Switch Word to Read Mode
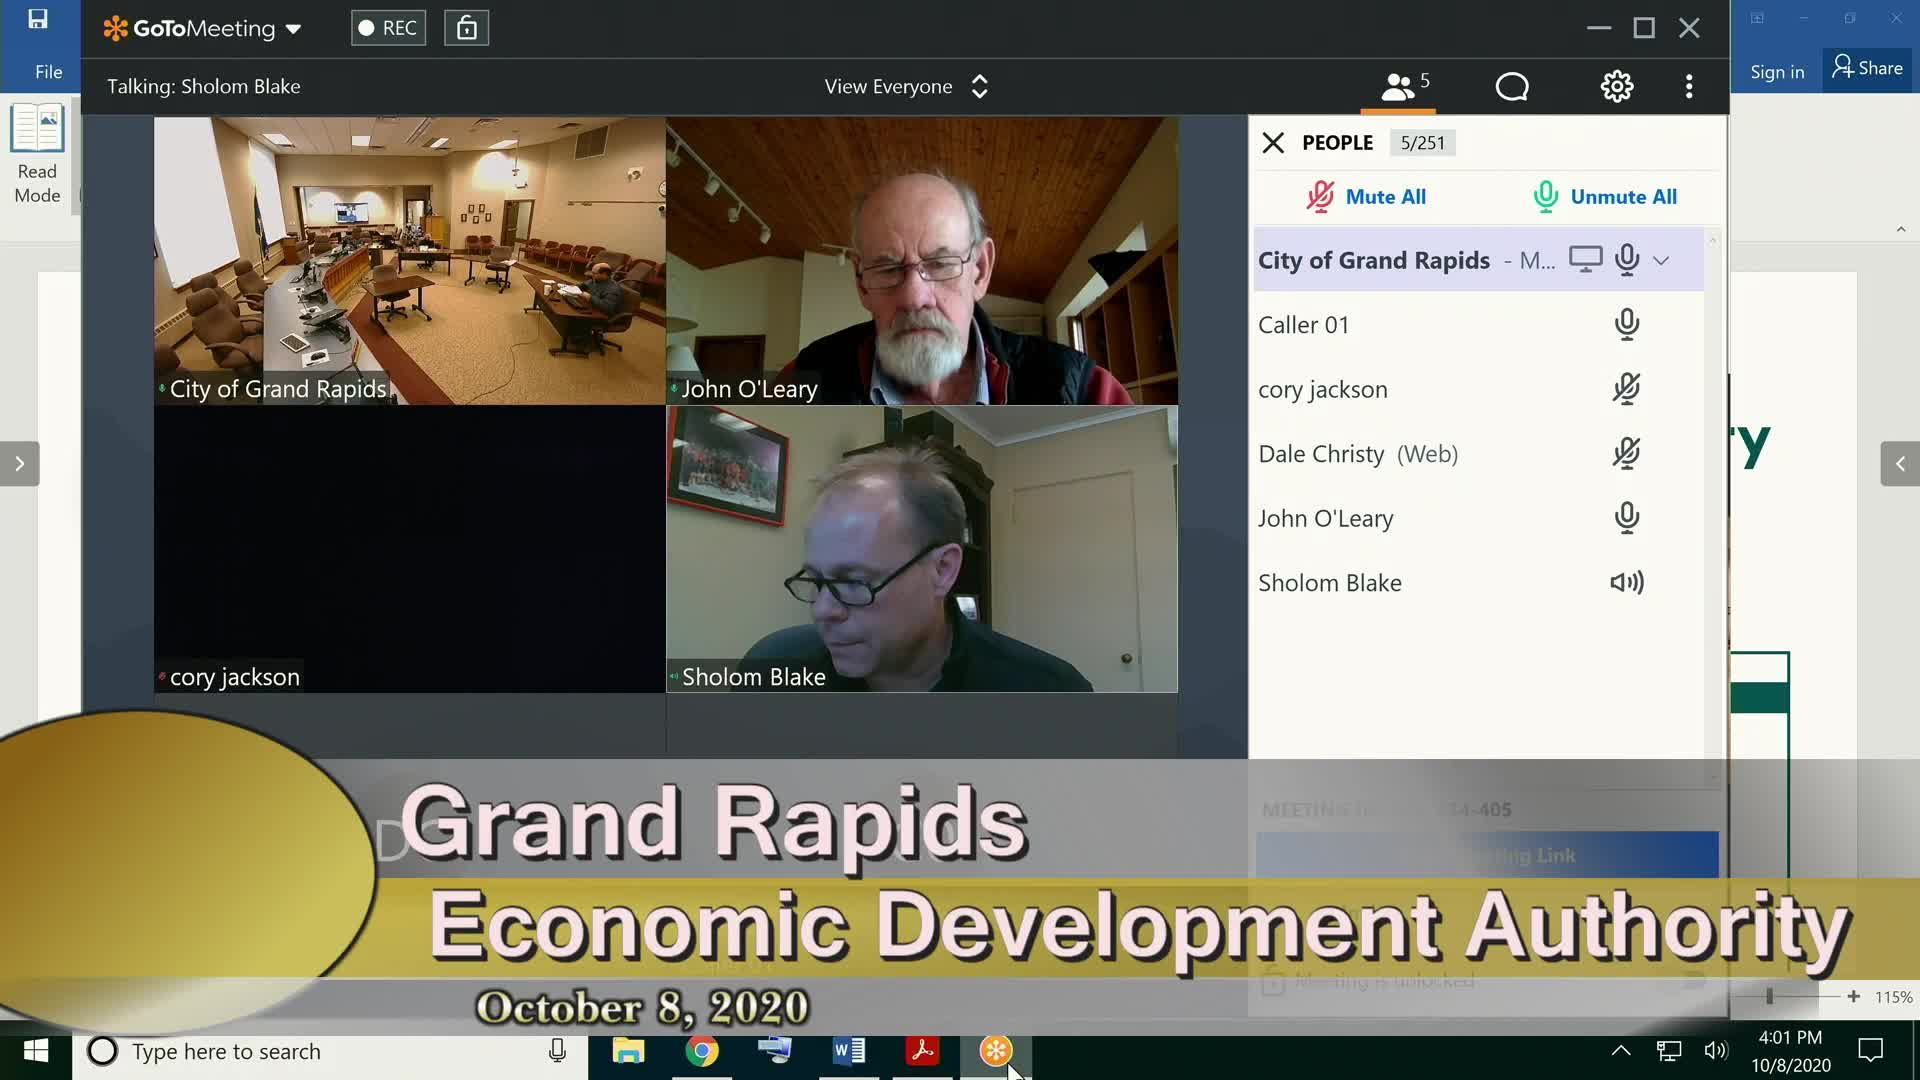The width and height of the screenshot is (1920, 1080). [x=37, y=155]
